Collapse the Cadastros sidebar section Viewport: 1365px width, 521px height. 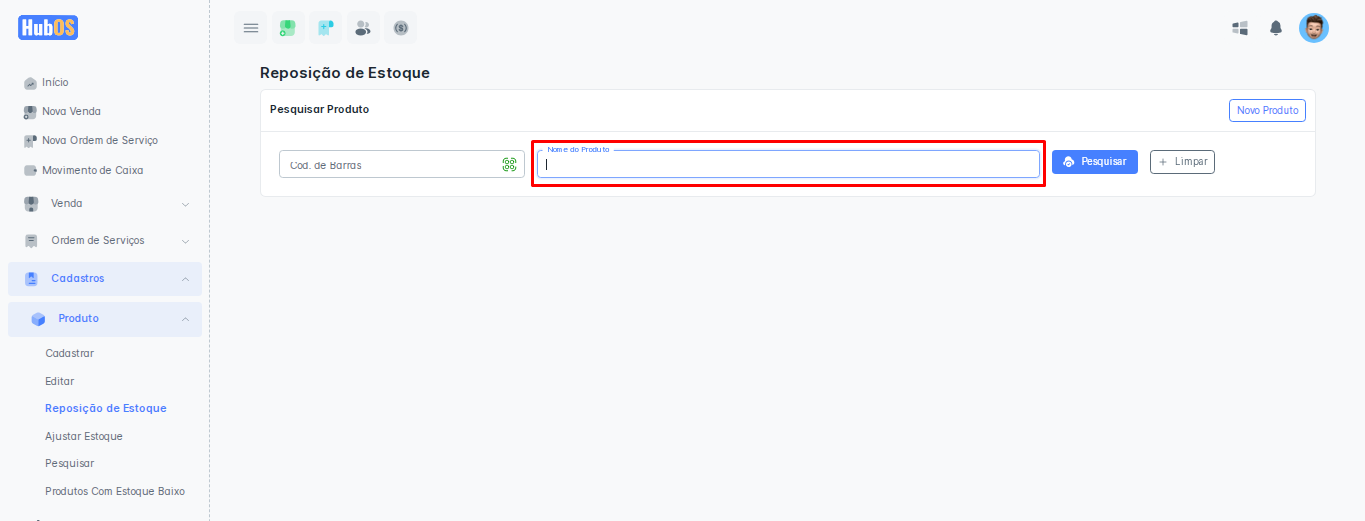click(x=105, y=279)
